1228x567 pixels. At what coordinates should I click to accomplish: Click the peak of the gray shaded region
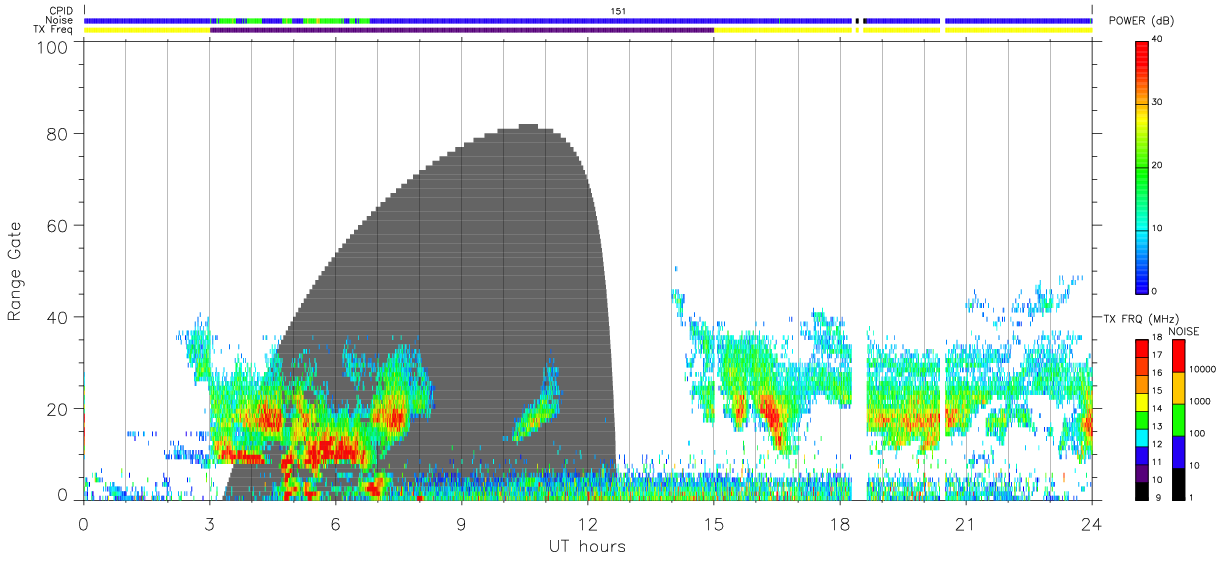528,127
